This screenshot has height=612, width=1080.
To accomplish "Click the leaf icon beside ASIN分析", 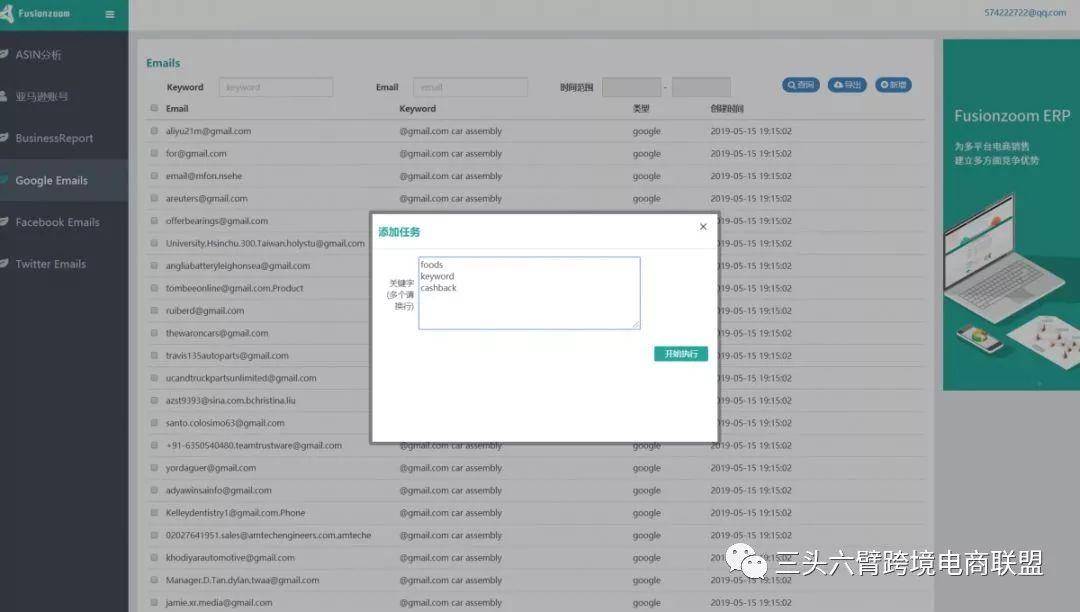I will pyautogui.click(x=4, y=54).
